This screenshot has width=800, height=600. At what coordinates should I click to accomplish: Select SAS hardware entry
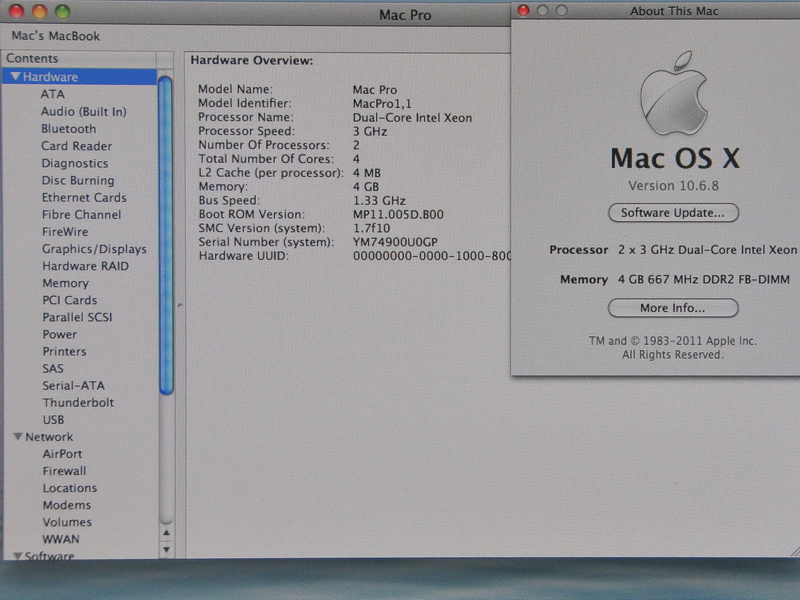(x=53, y=368)
